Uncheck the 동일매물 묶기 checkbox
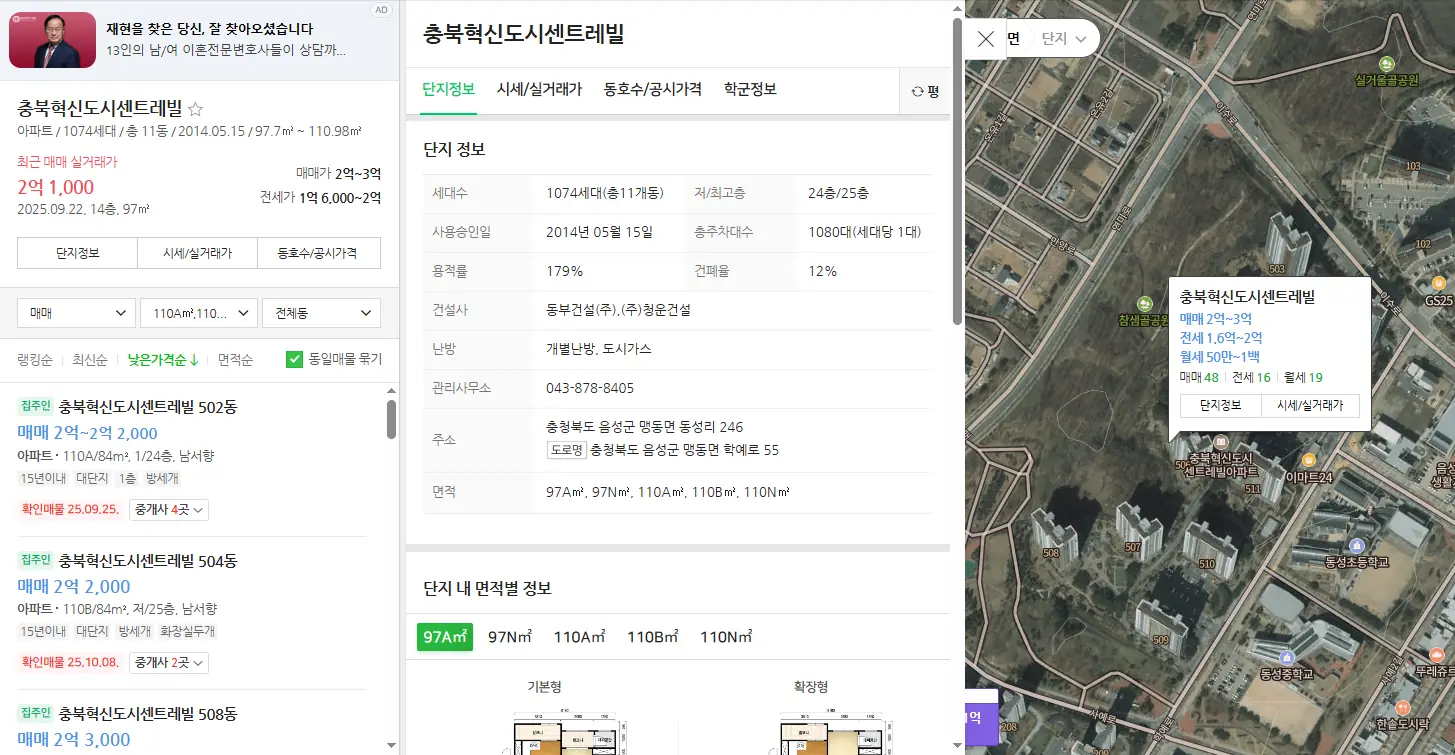Viewport: 1455px width, 755px height. pos(294,359)
